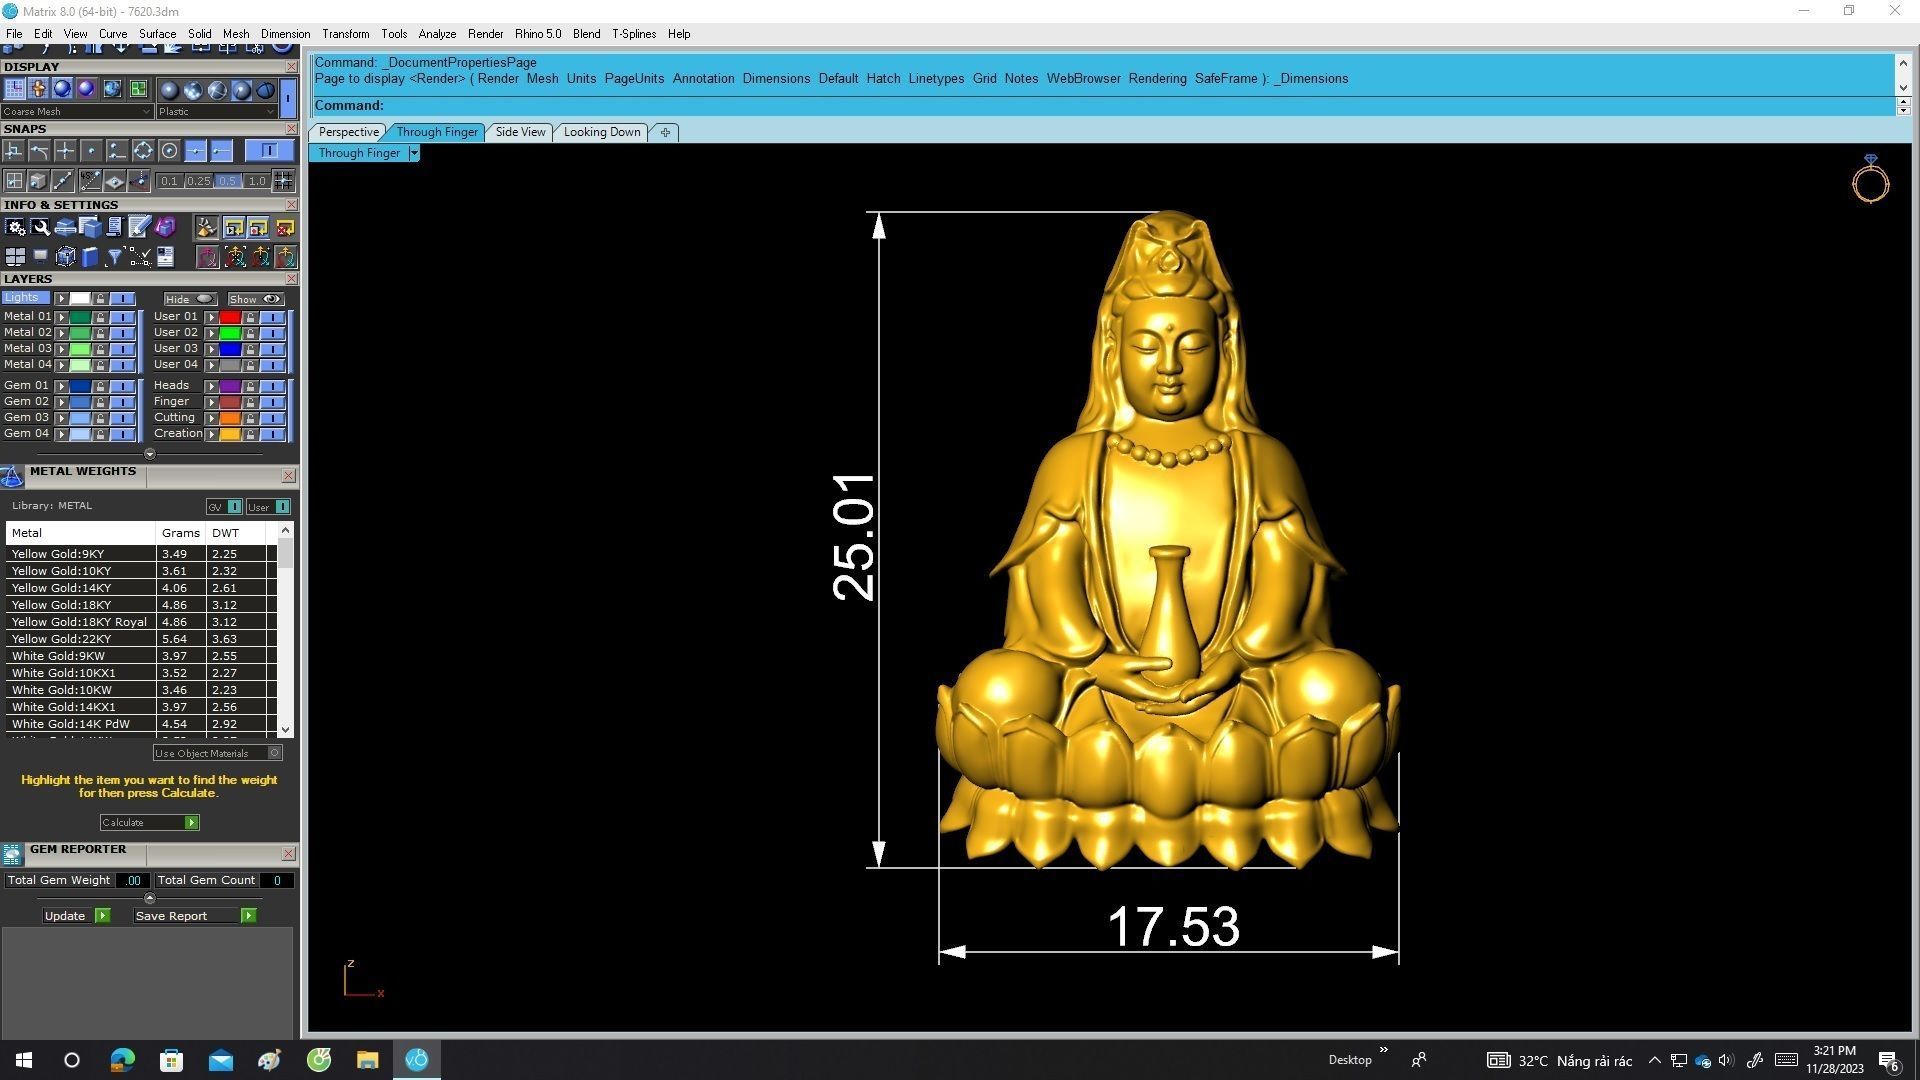Open Microsoft Edge from the taskbar
The image size is (1920, 1080).
(x=122, y=1060)
